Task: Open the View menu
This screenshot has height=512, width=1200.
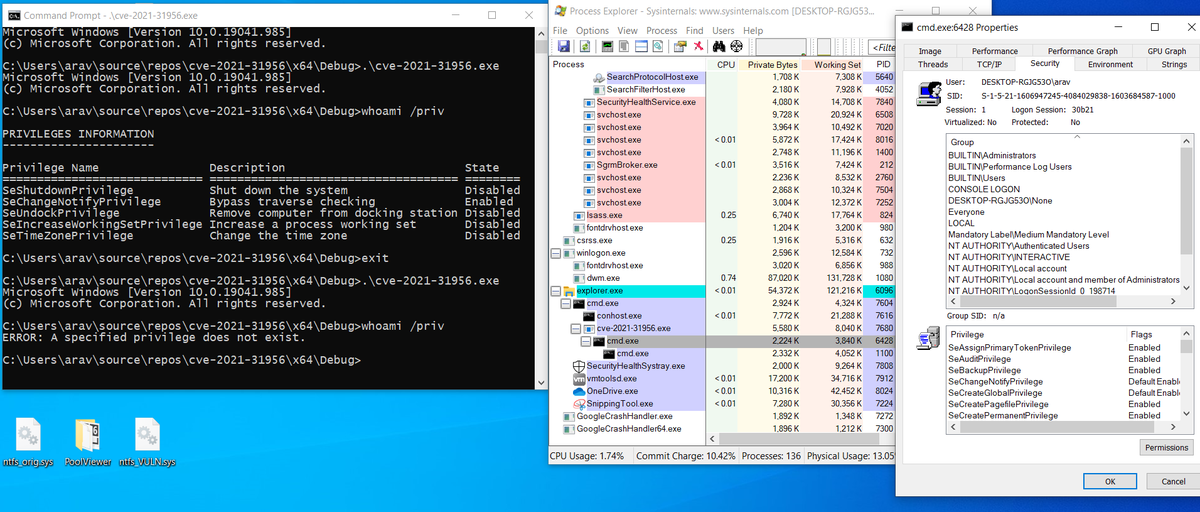Action: coord(627,31)
